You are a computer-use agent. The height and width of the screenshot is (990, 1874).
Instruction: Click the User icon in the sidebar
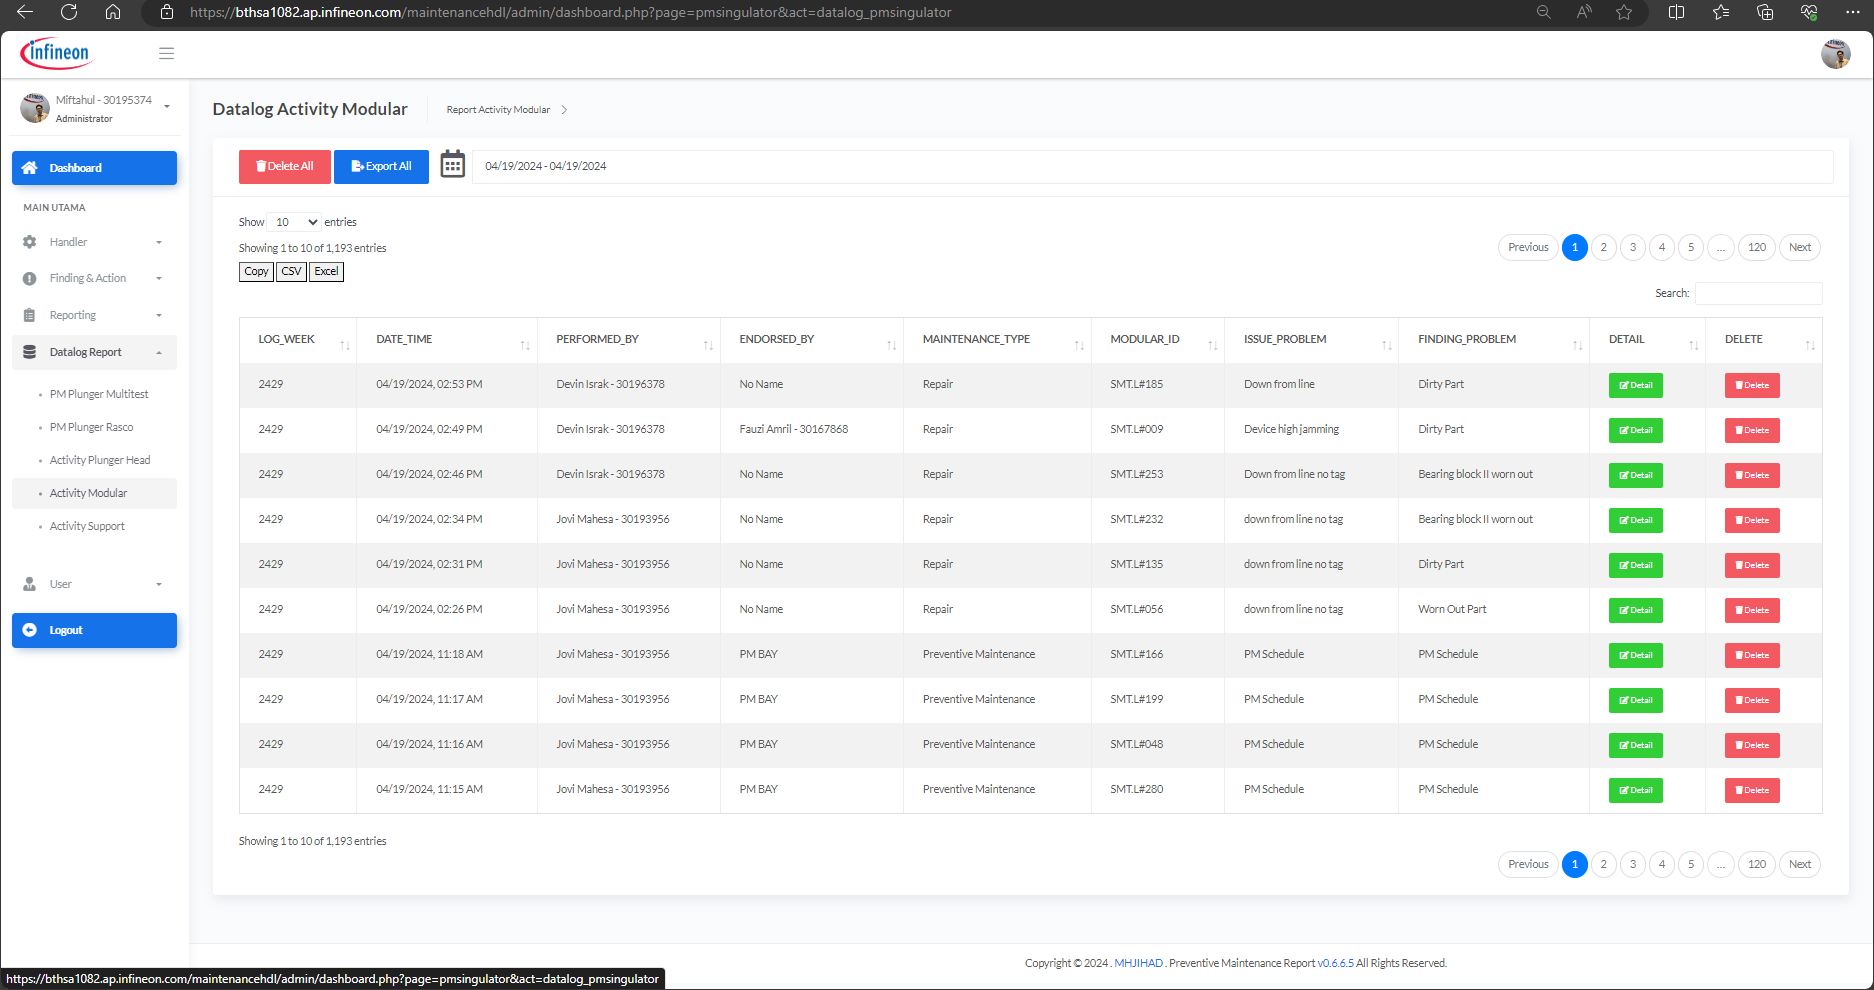point(30,583)
